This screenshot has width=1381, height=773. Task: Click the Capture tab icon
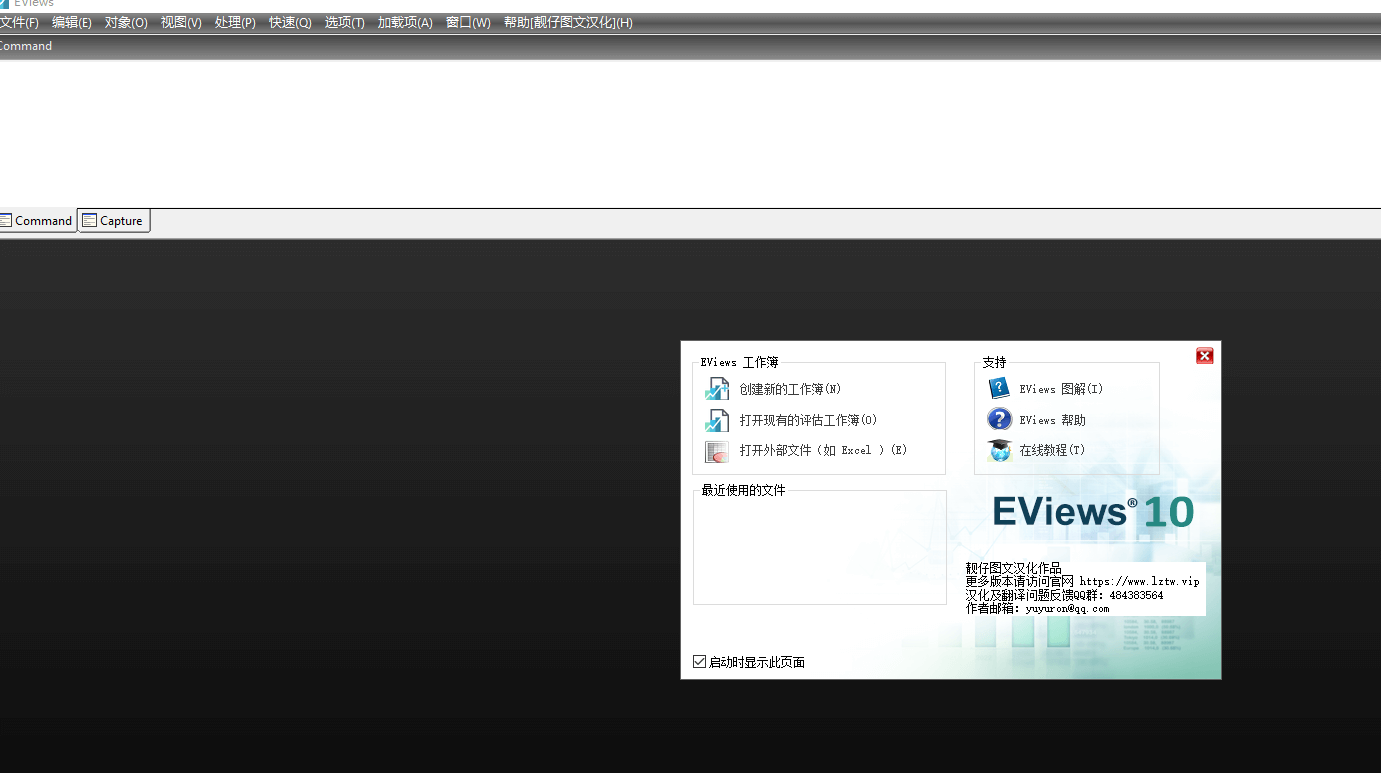coord(89,220)
